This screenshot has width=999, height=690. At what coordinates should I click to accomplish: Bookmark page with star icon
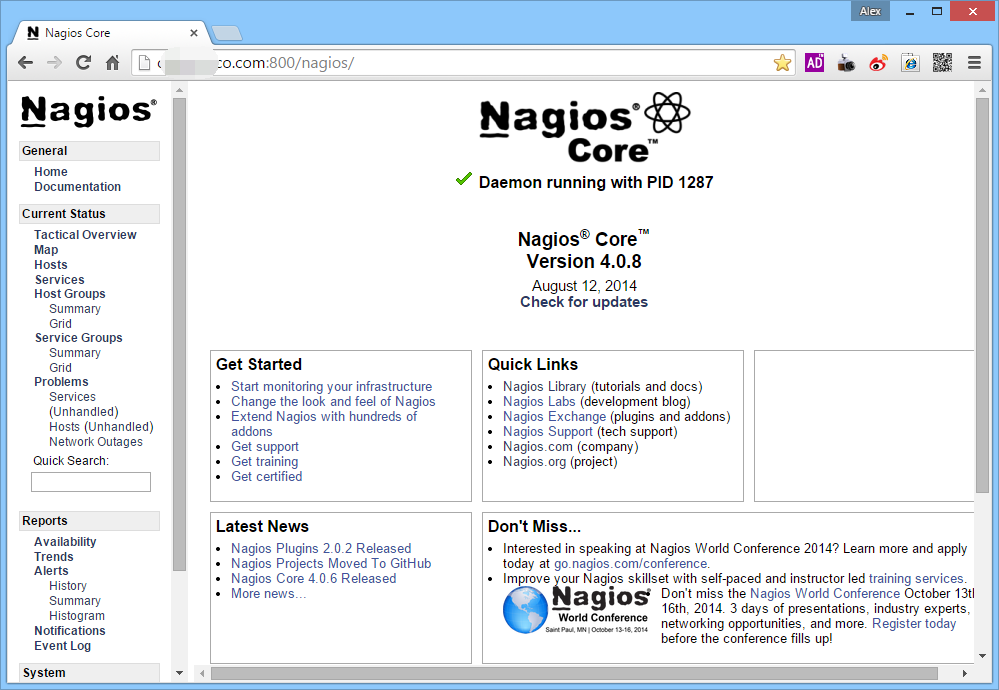(x=782, y=62)
